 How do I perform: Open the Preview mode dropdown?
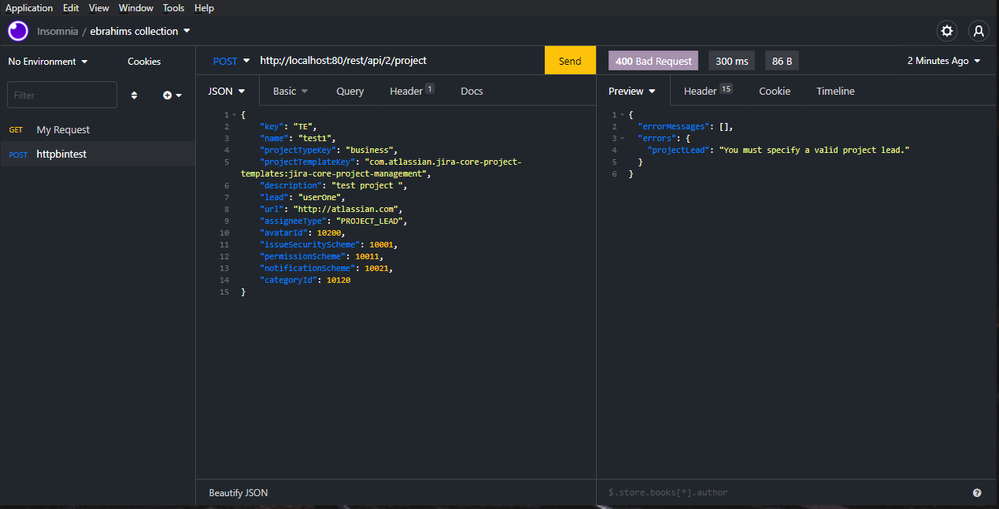pos(632,91)
